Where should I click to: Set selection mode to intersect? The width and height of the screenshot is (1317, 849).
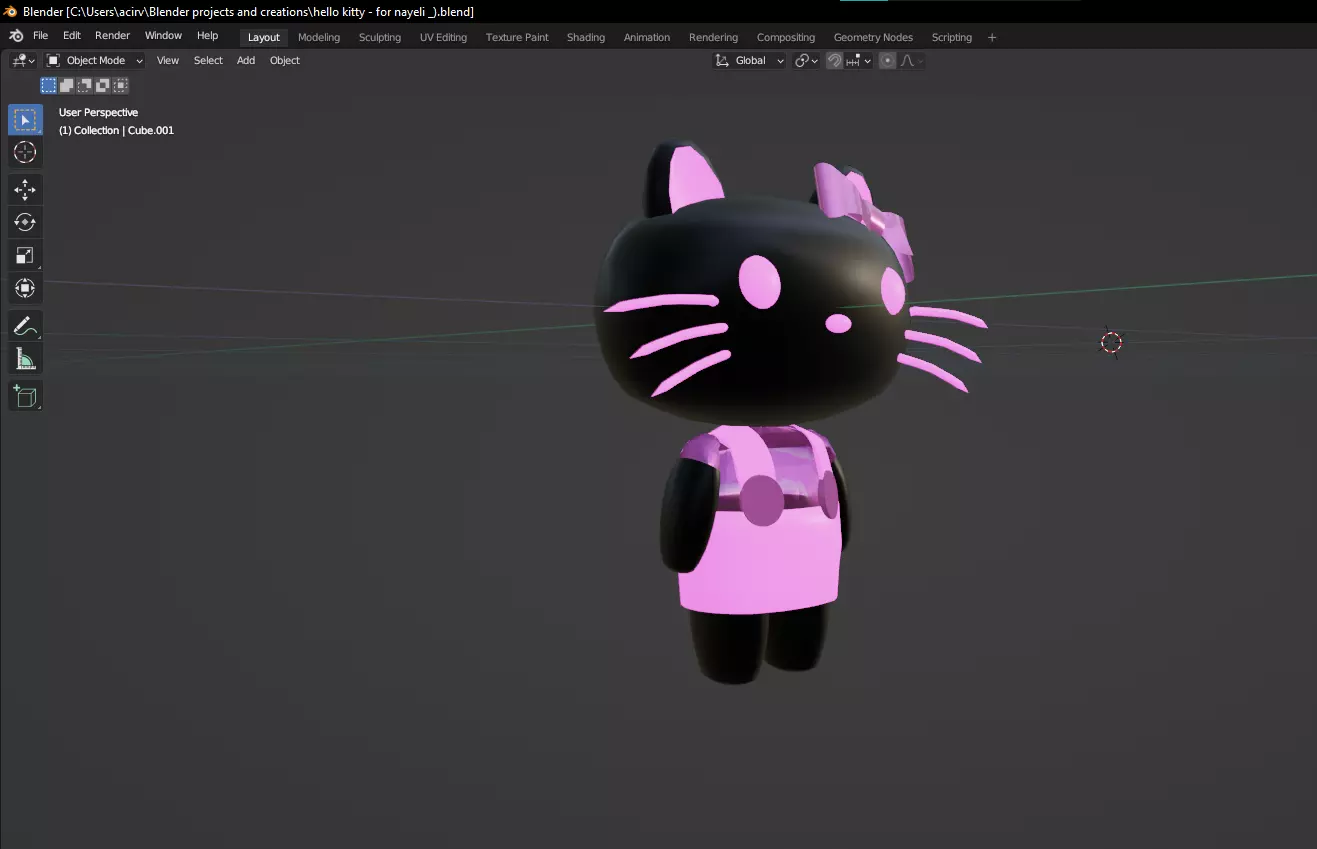coord(120,86)
